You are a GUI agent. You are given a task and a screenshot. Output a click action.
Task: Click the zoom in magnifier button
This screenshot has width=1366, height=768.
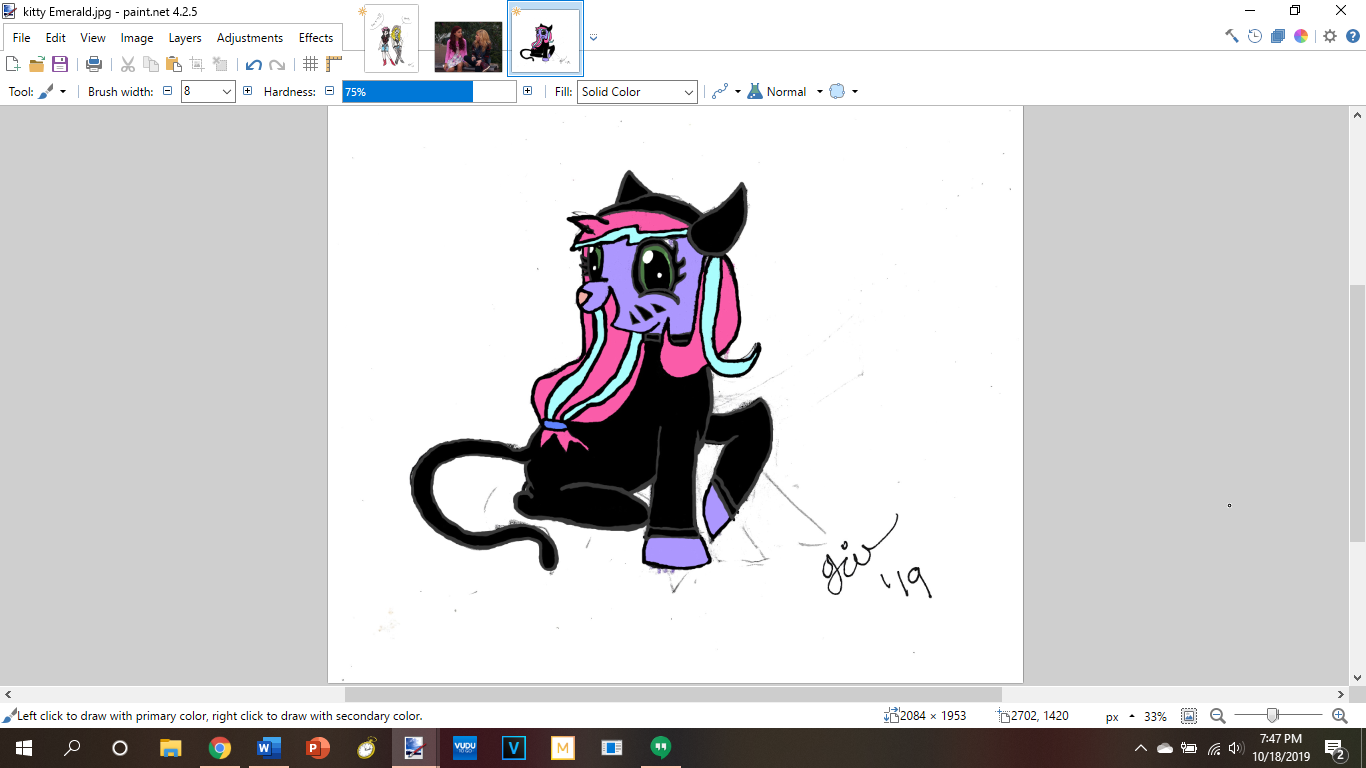(x=1340, y=716)
